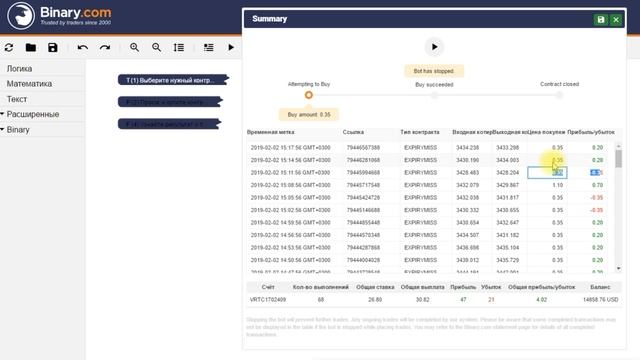Click reference 79446281068

coord(363,160)
